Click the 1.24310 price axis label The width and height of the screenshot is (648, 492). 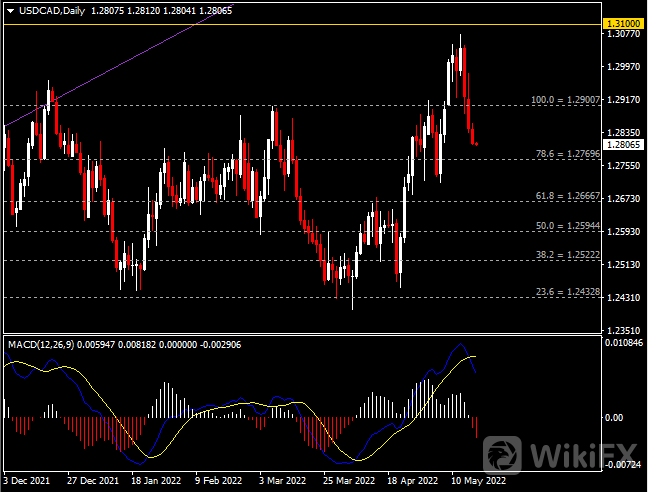625,298
